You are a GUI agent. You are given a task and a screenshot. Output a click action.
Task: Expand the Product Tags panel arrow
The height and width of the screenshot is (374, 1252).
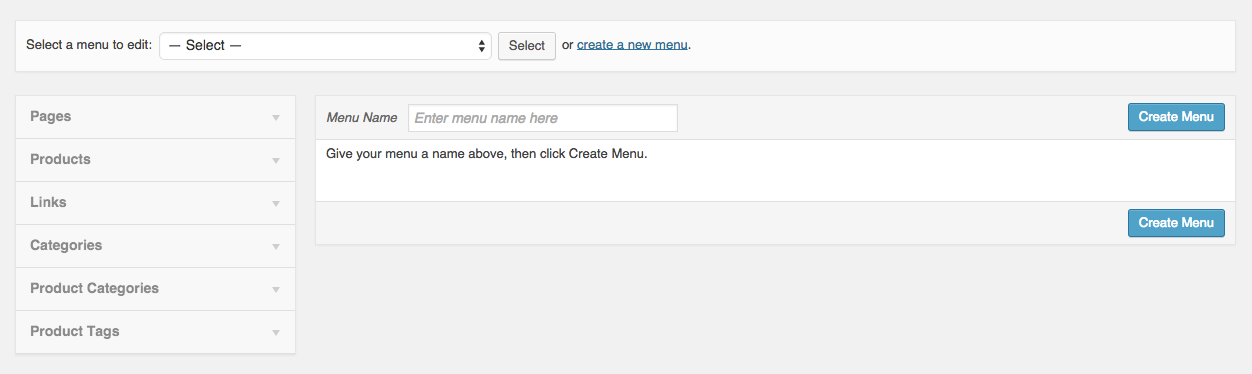coord(276,333)
